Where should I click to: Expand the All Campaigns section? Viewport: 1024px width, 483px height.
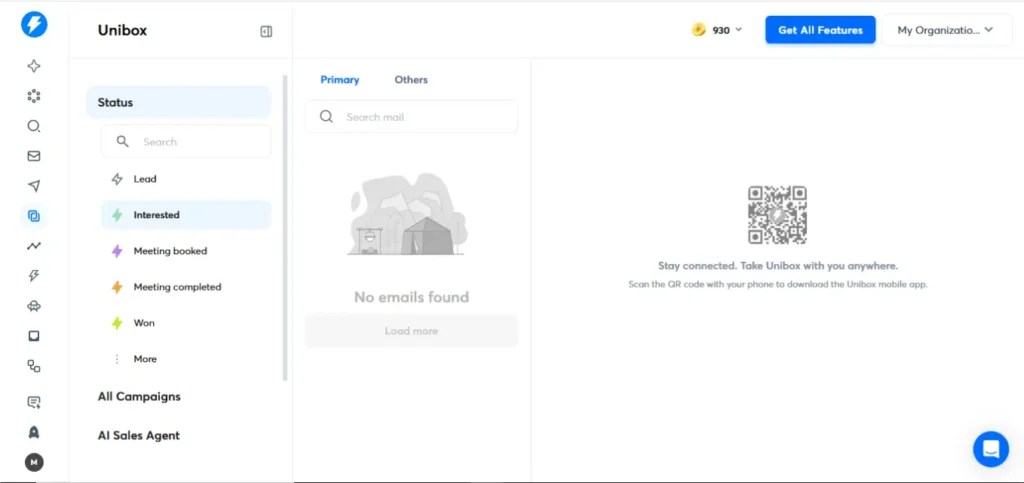tap(139, 396)
